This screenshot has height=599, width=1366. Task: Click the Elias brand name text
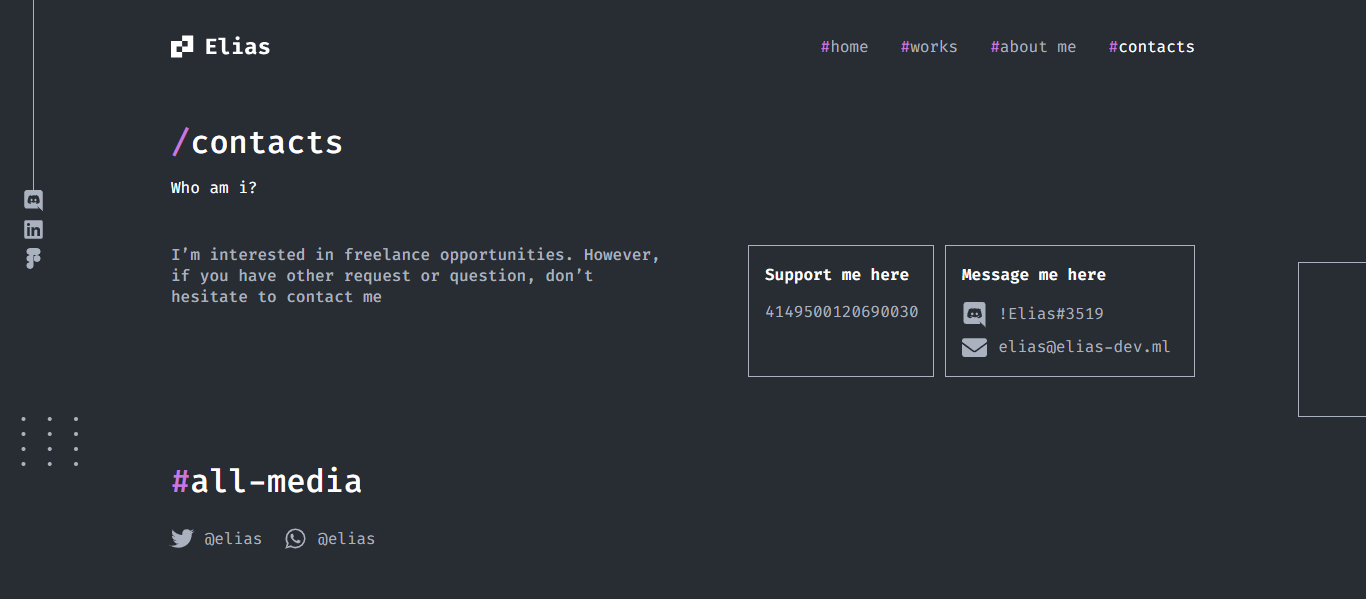pos(237,47)
